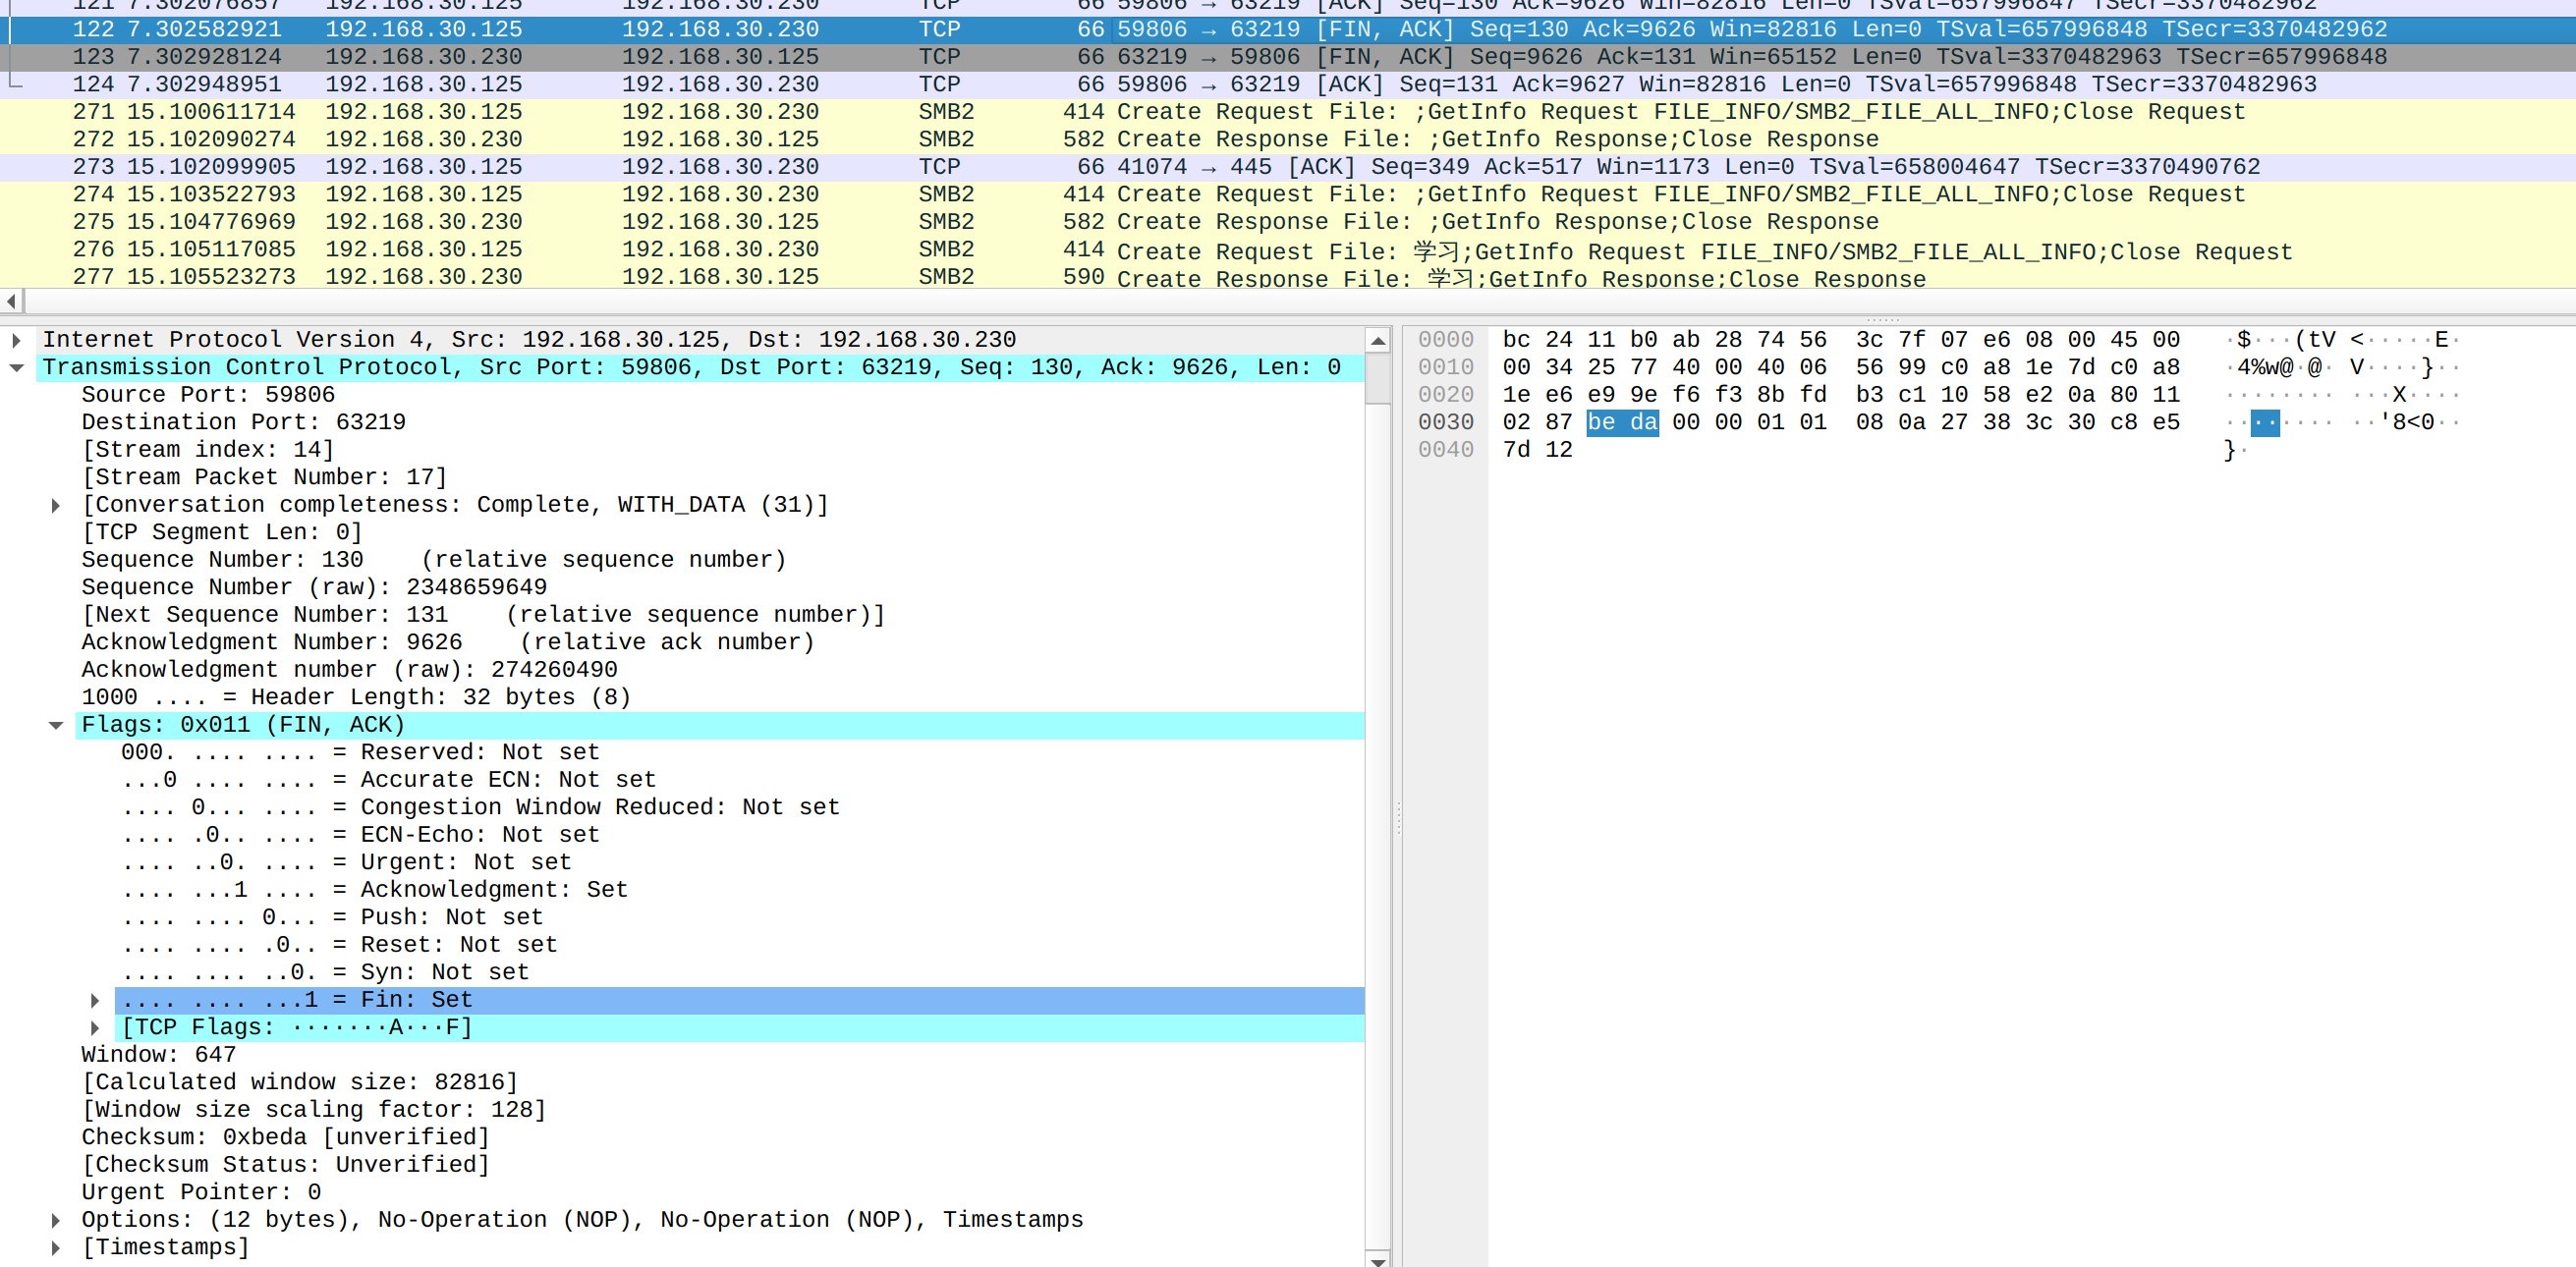The image size is (2576, 1267).
Task: Expand the Internet Protocol Version 4 section
Action: pyautogui.click(x=16, y=340)
